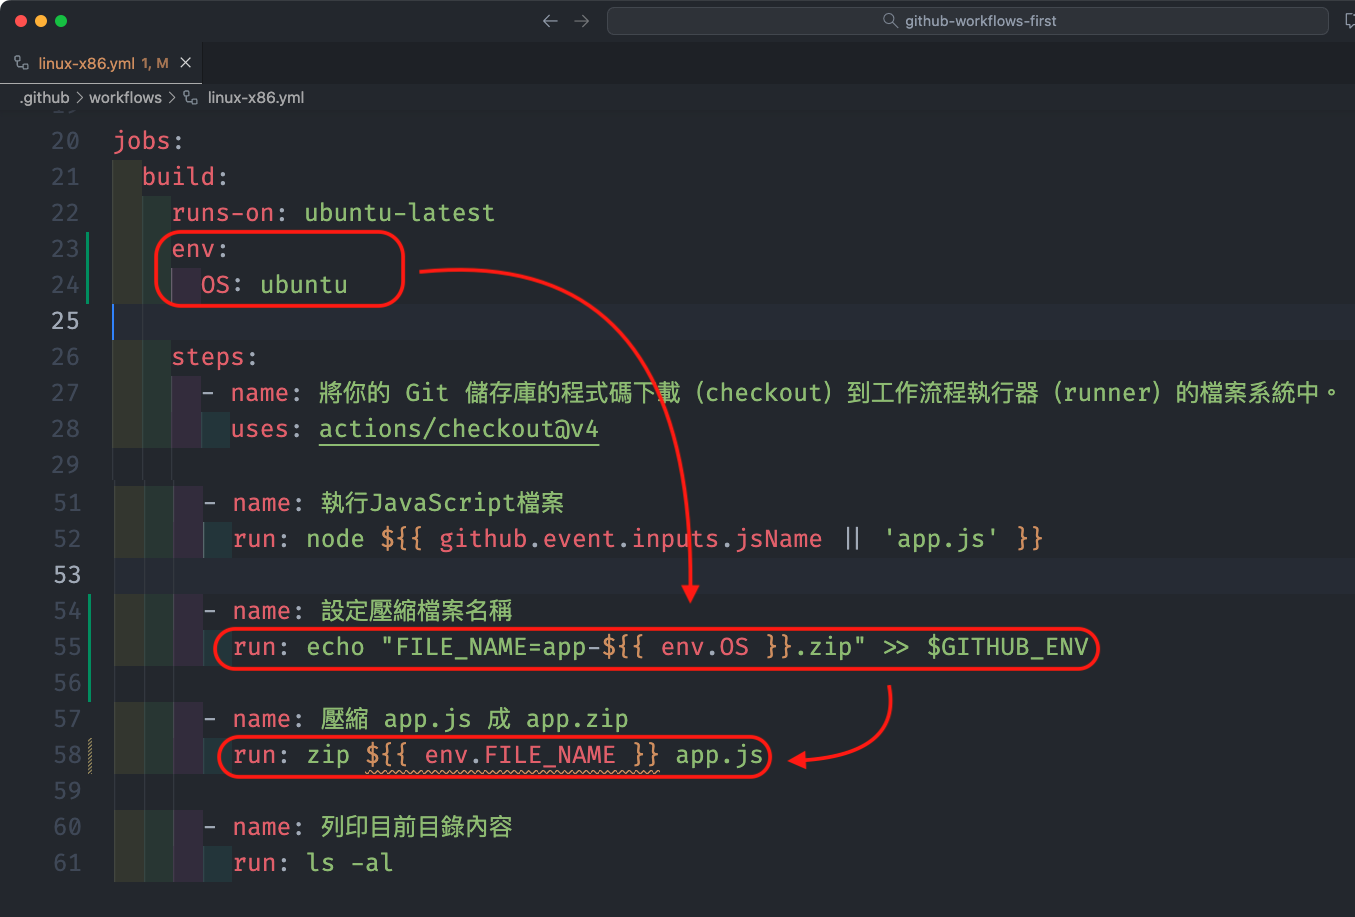Open the .github breadcrumb folder
1355x917 pixels.
[x=45, y=97]
